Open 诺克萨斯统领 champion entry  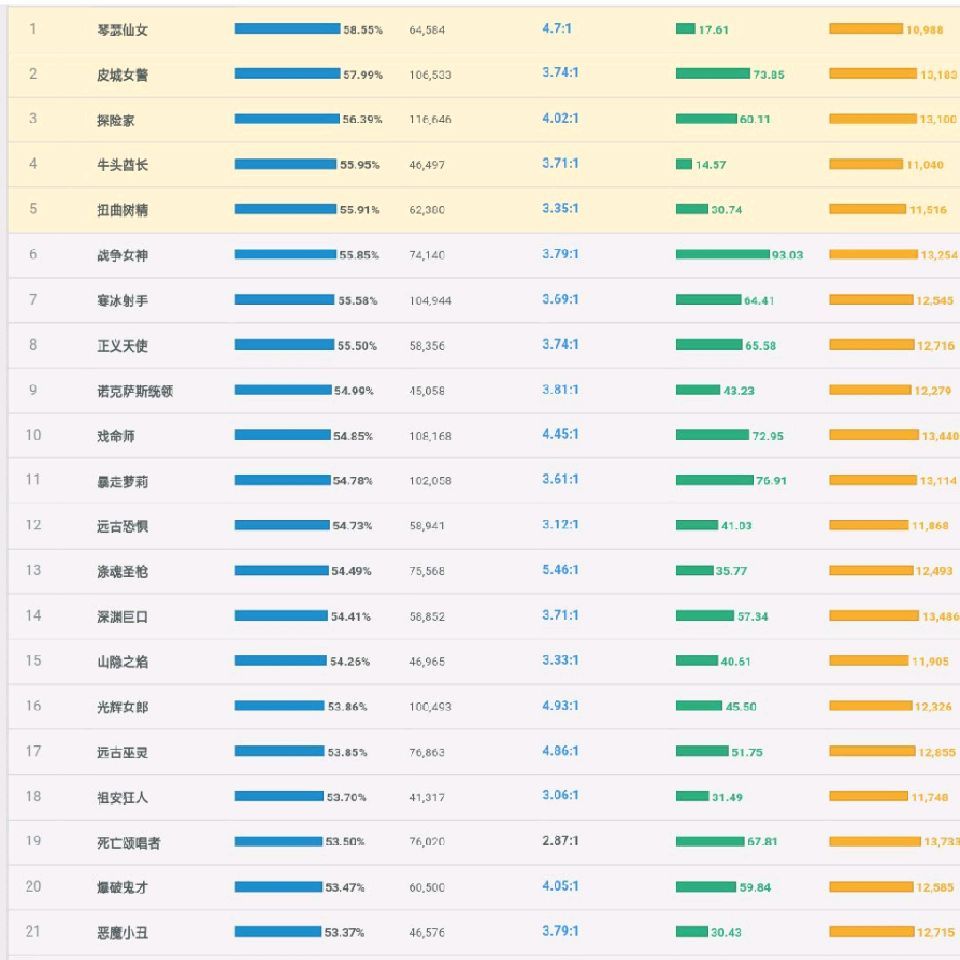pyautogui.click(x=135, y=391)
